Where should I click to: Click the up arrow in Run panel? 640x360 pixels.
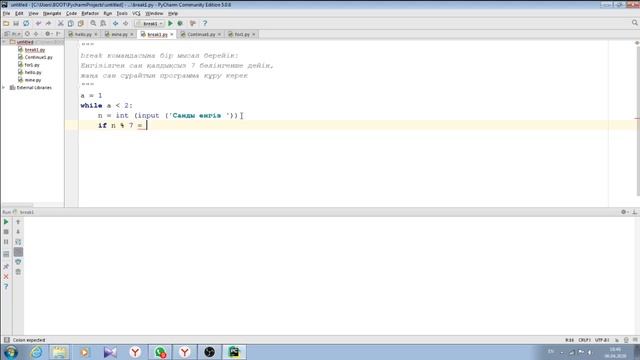point(18,222)
